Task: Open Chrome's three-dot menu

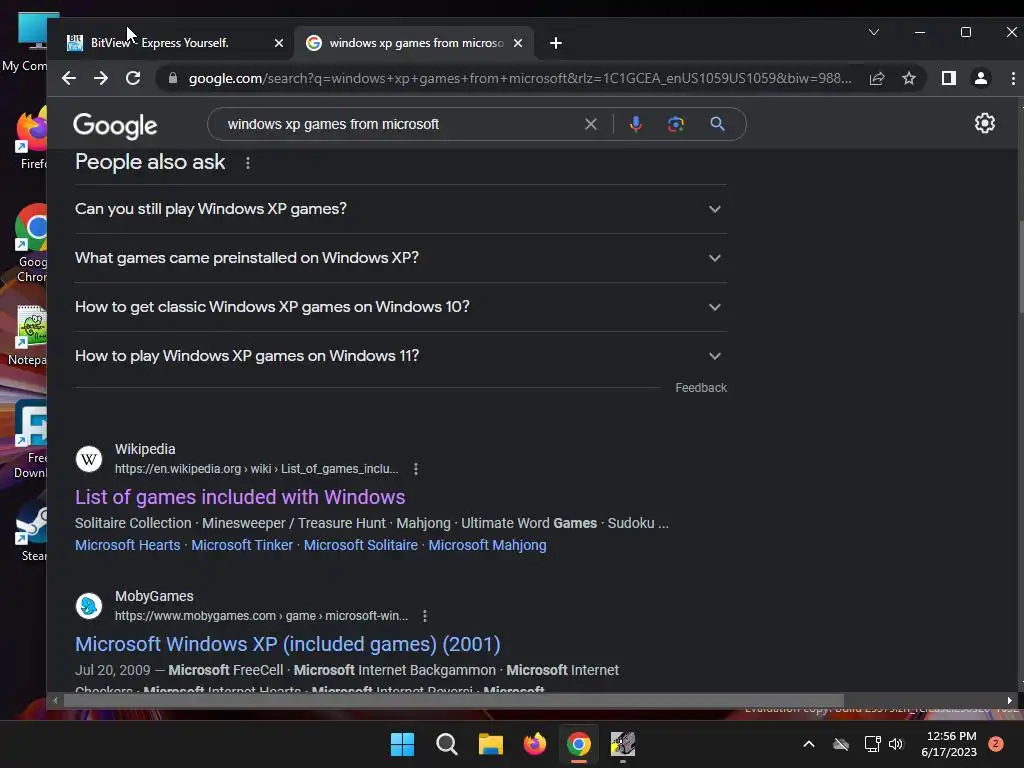Action: [1013, 78]
